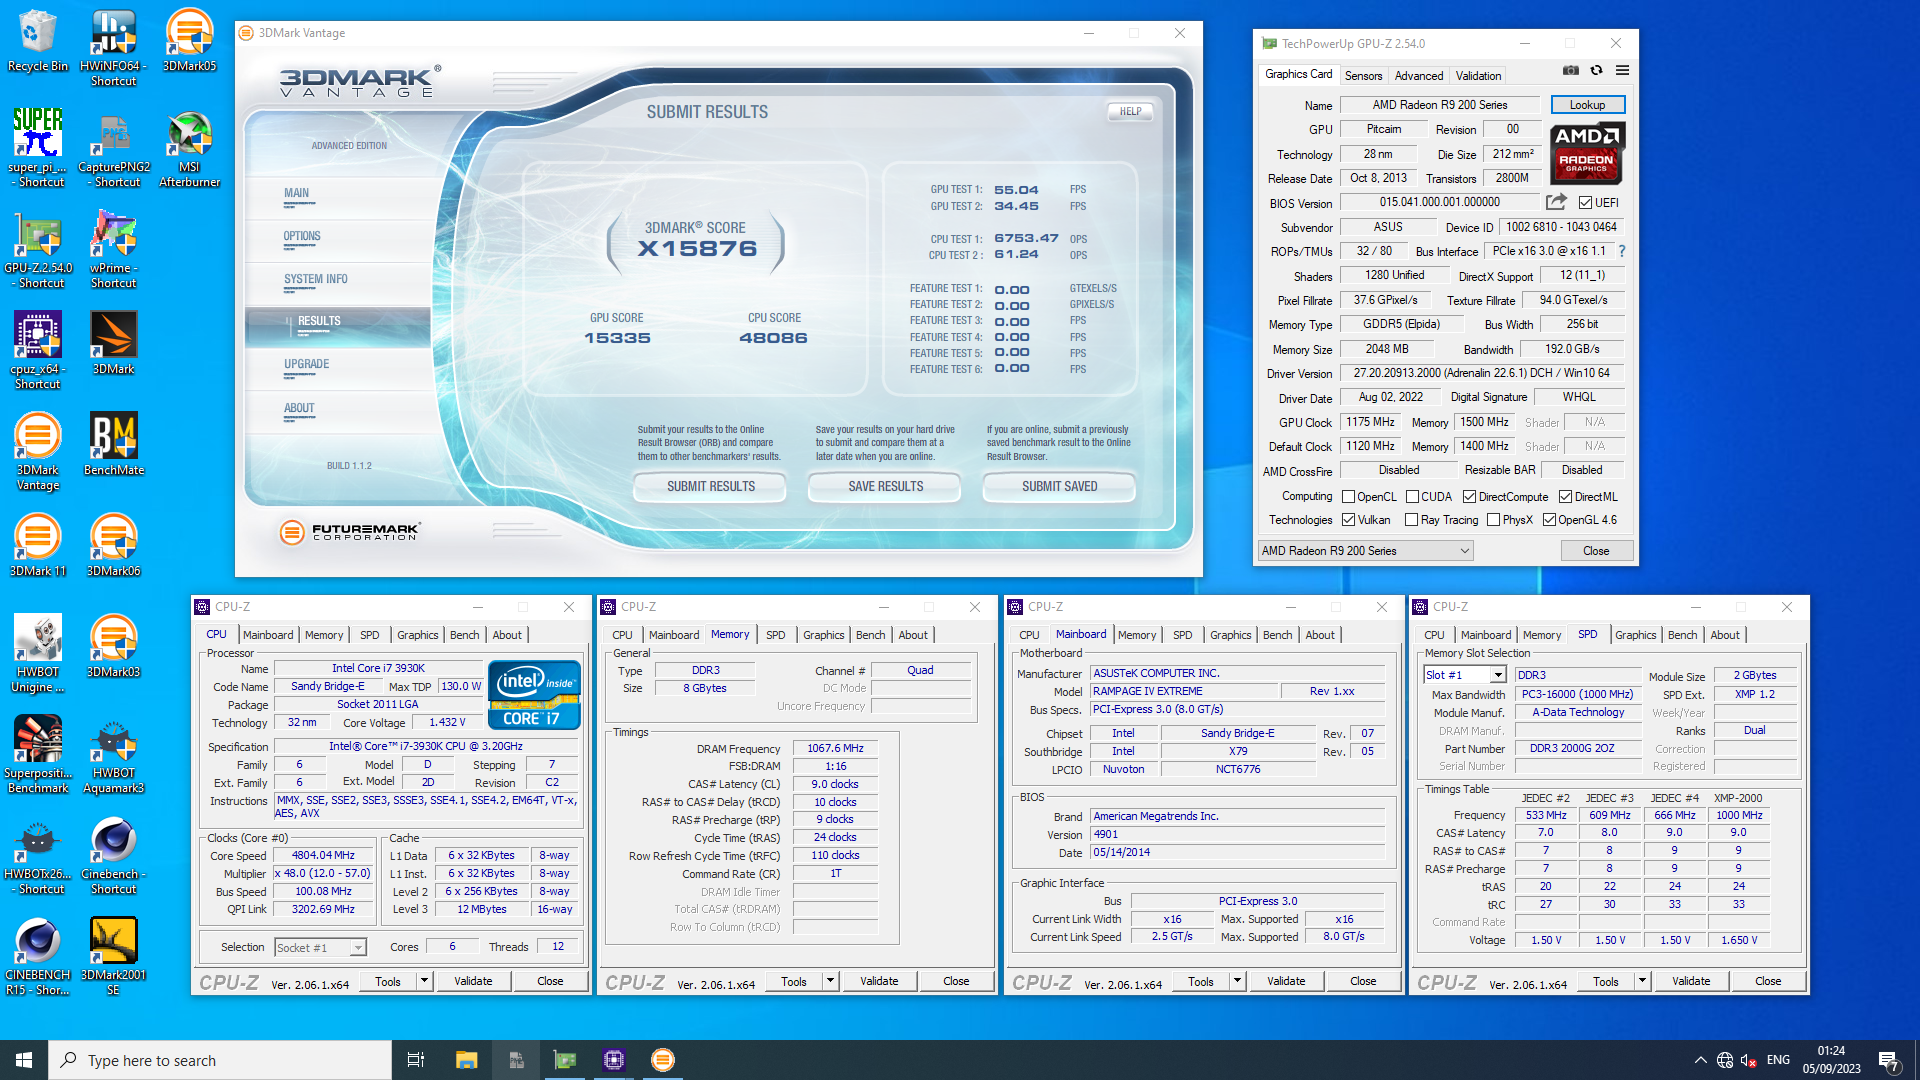Expand GPU selection dropdown in GPU-Z
The height and width of the screenshot is (1080, 1920).
pos(1365,551)
